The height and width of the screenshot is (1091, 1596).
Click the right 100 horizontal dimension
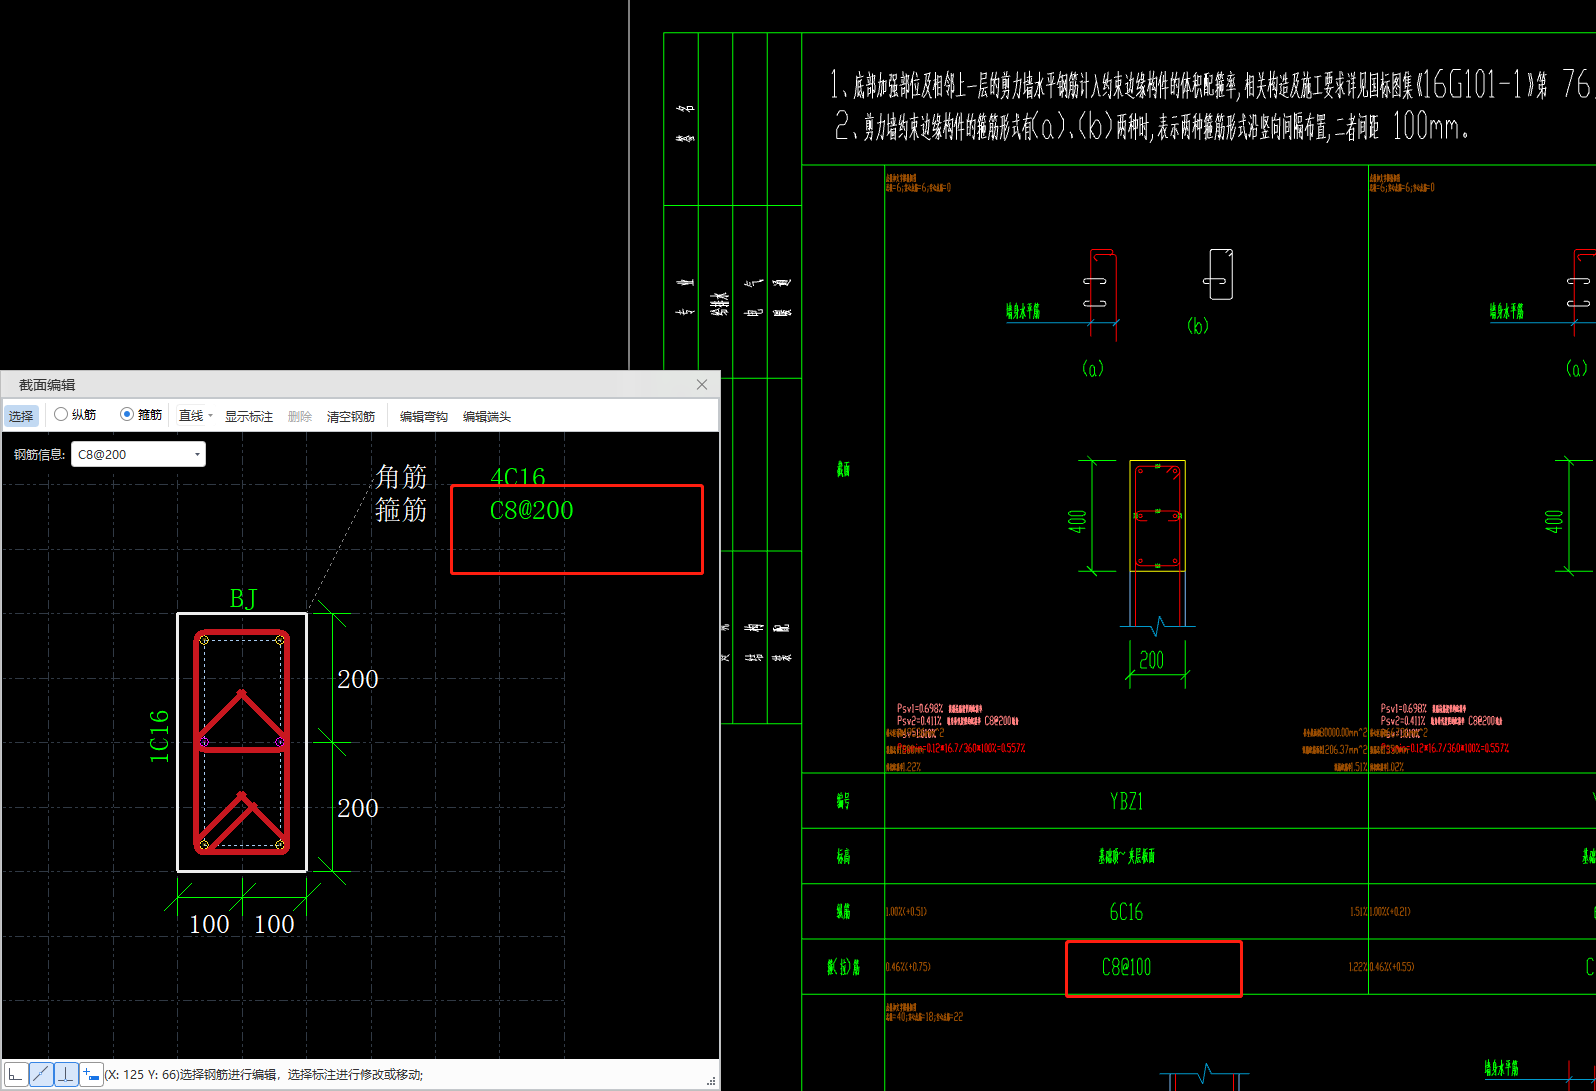click(274, 924)
